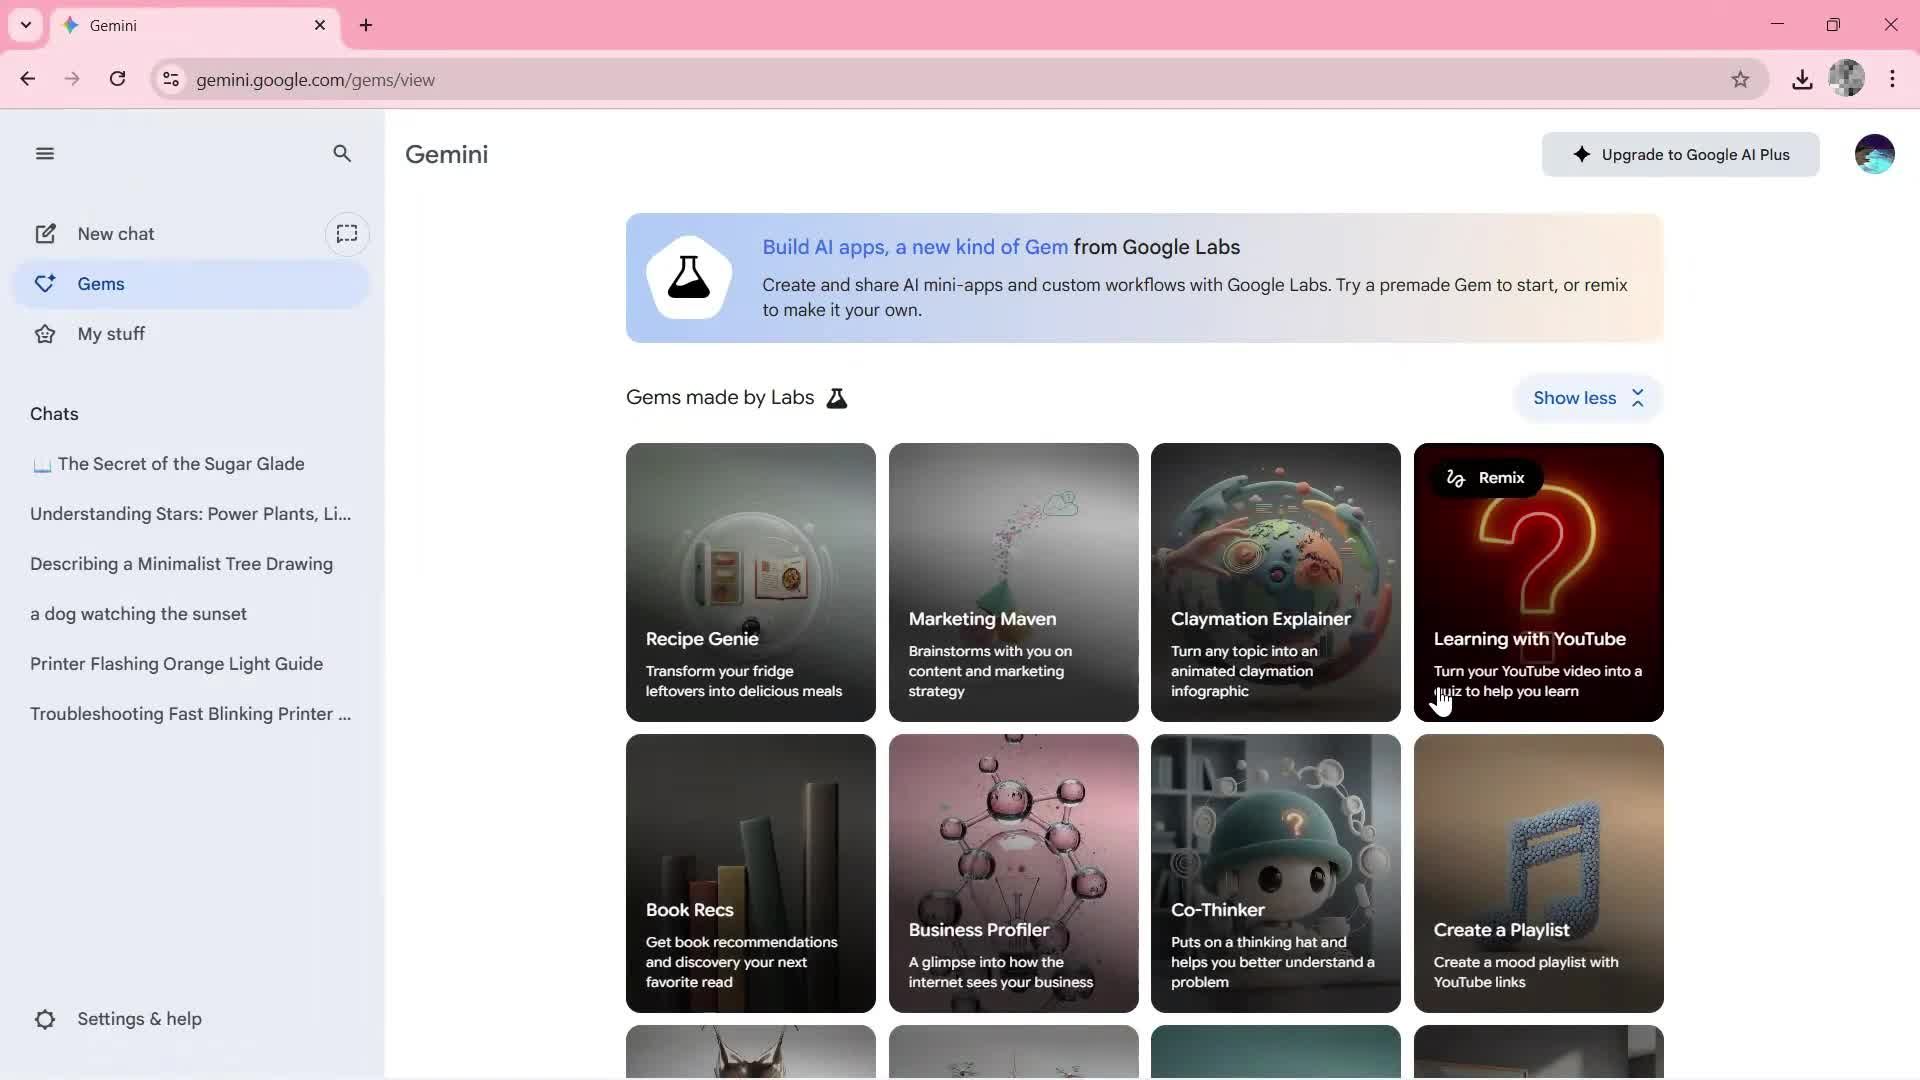Click the expand icon next to New chat
The height and width of the screenshot is (1080, 1920).
pos(347,234)
